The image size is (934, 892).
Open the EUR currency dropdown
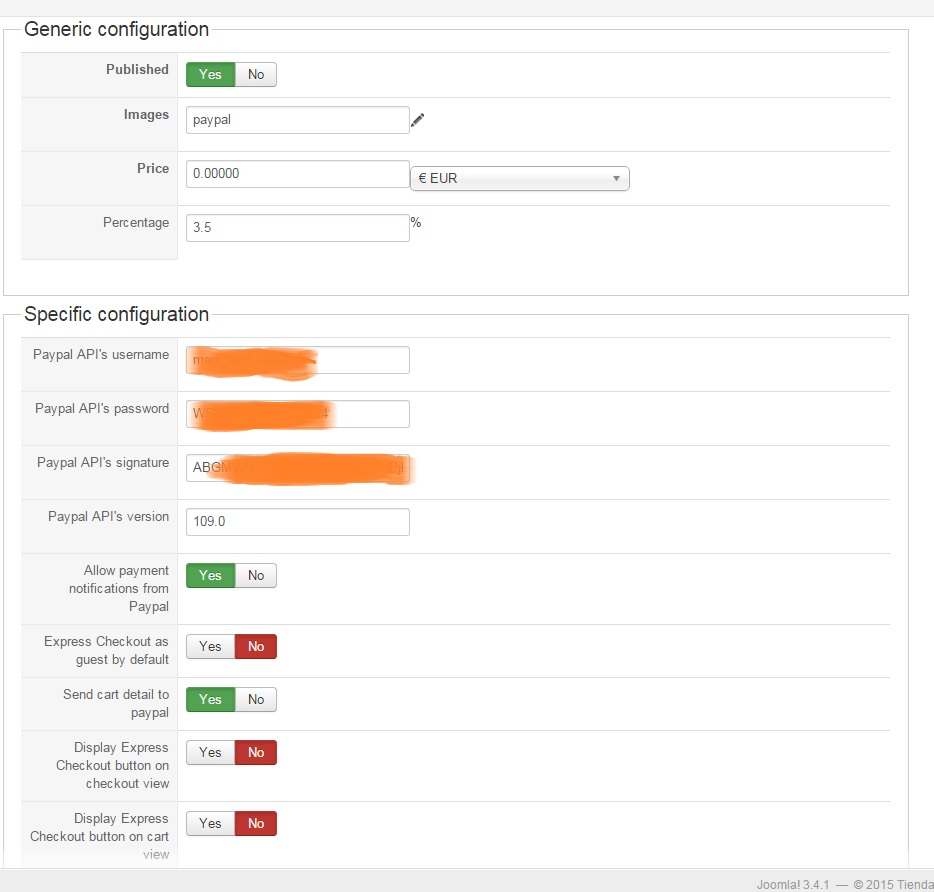pyautogui.click(x=520, y=179)
